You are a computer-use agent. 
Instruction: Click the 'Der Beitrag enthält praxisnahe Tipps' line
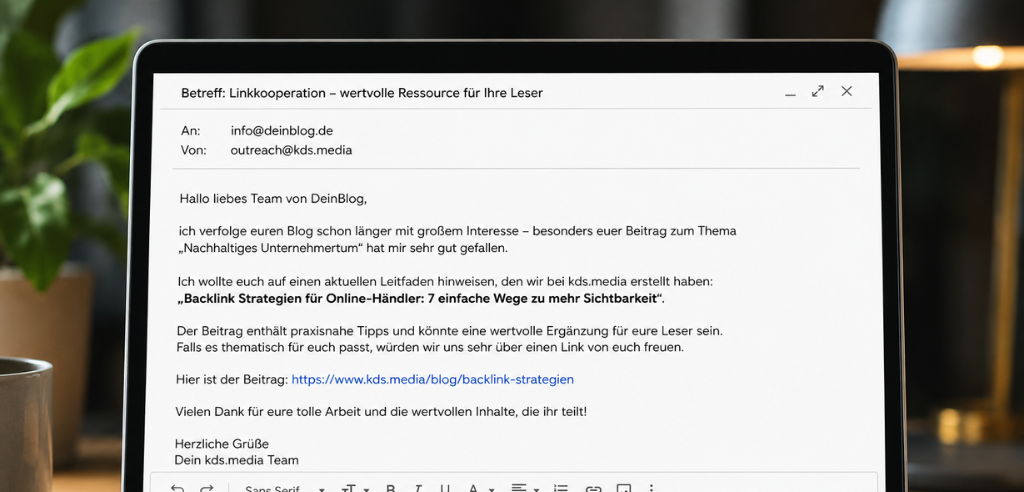(450, 331)
